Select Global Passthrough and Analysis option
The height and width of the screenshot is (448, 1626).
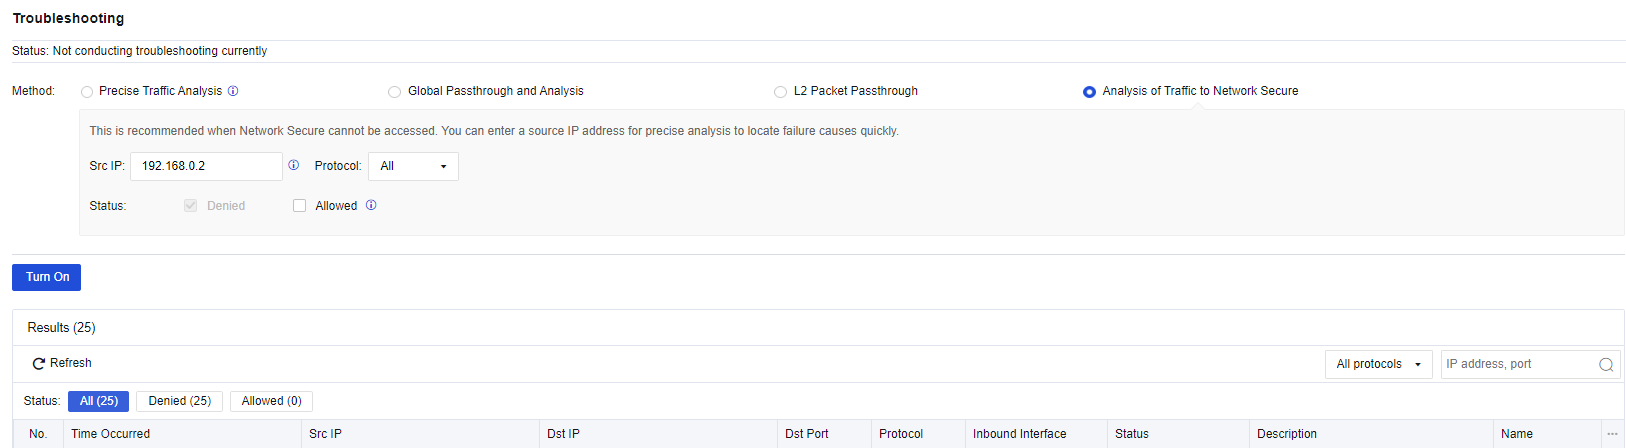[394, 92]
